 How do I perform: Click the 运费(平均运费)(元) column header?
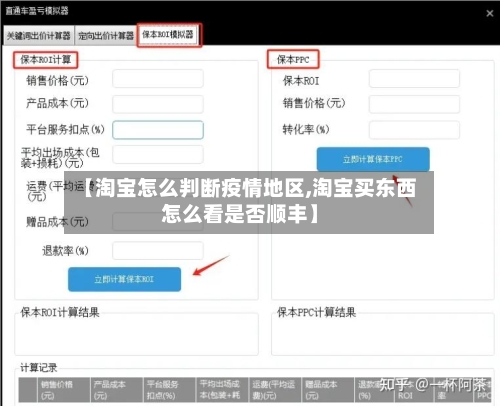point(275,390)
